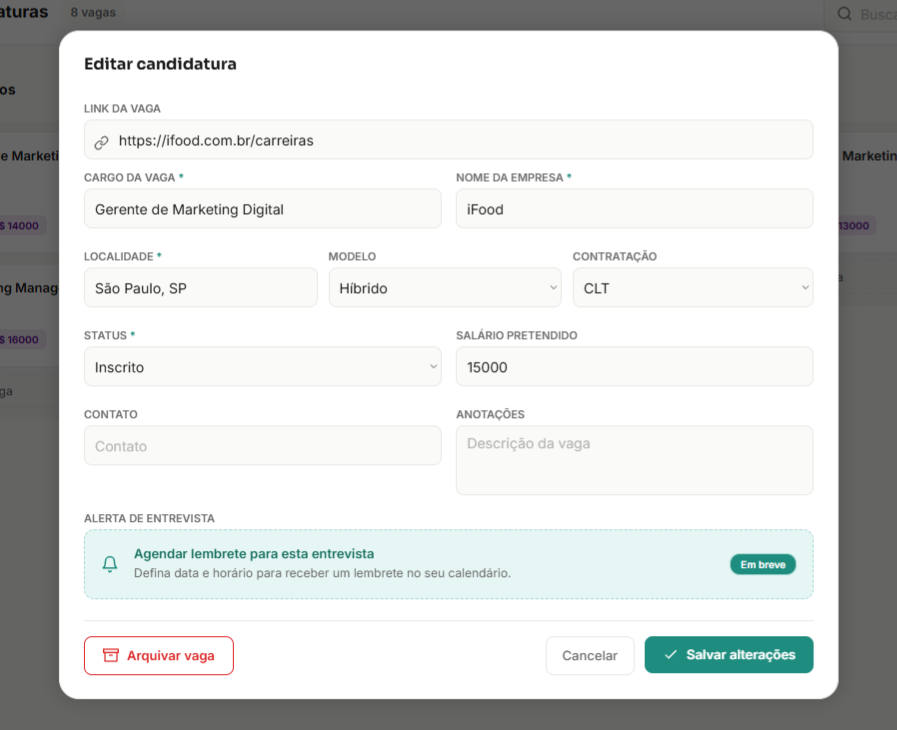Click the ANOTAÇÕES label
The width and height of the screenshot is (897, 730).
tap(490, 414)
